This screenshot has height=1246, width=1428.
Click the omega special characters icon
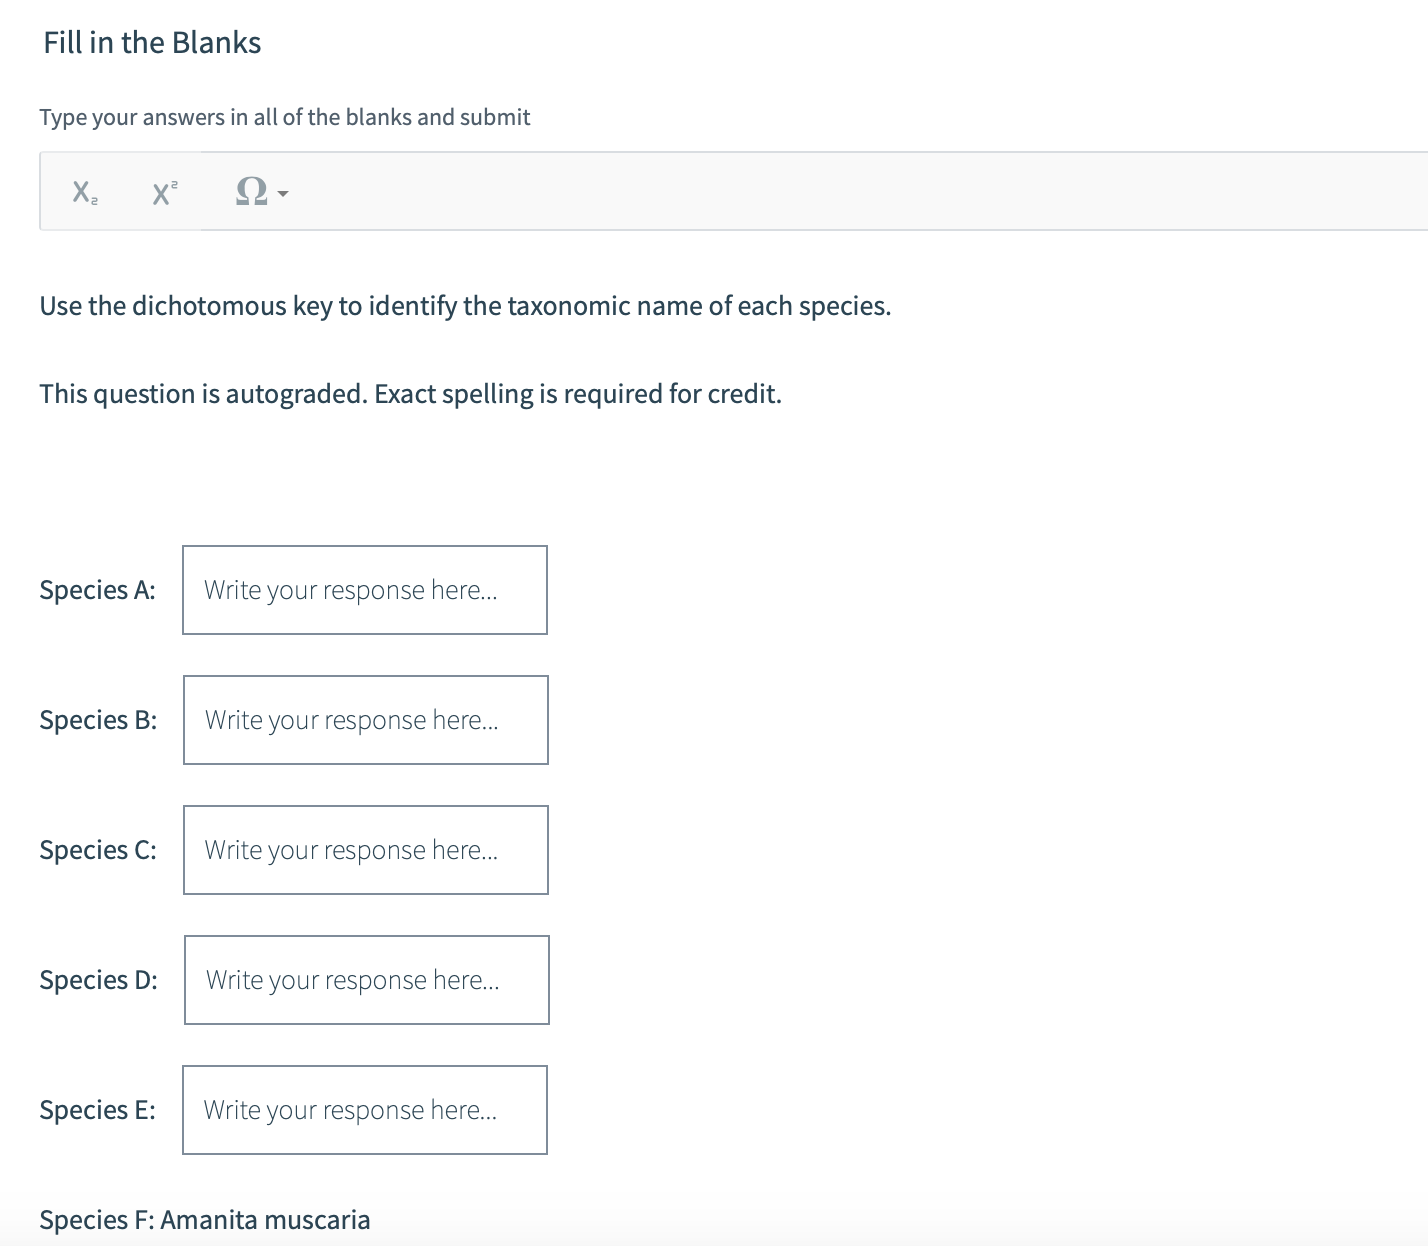pyautogui.click(x=251, y=191)
